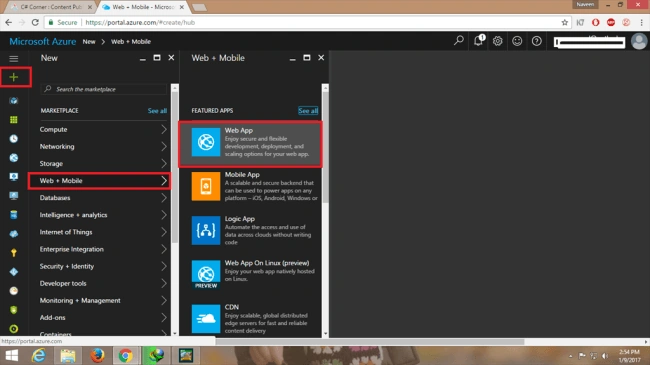This screenshot has width=650, height=365.
Task: Open the globe App Services sidebar icon
Action: [x=14, y=158]
